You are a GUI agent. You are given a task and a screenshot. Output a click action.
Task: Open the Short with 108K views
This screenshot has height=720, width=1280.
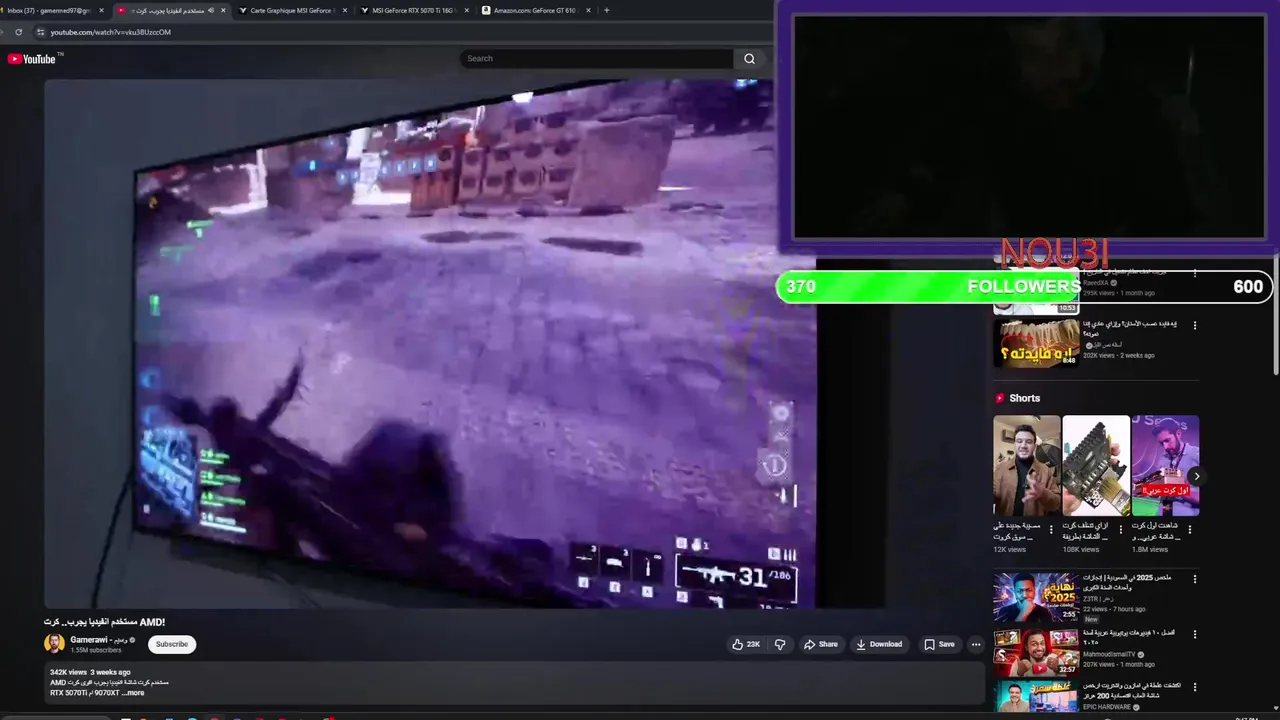point(1096,466)
